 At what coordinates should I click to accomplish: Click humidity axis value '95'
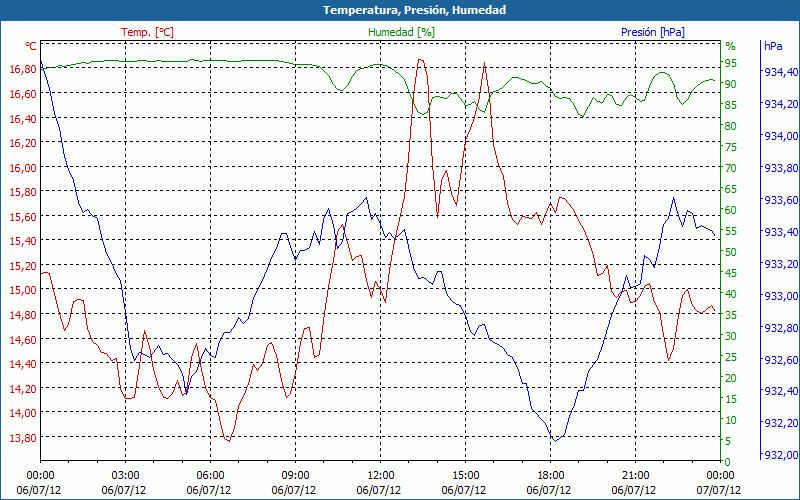click(731, 63)
